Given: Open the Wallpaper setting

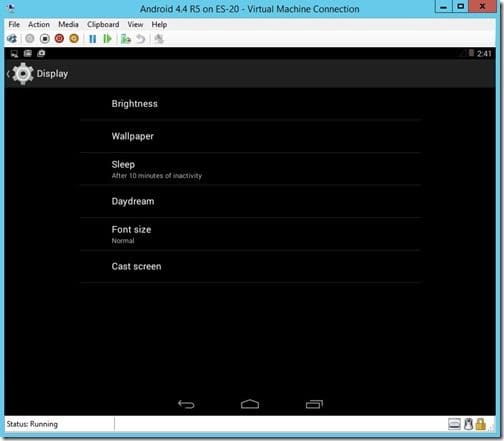Looking at the screenshot, I should pos(251,136).
